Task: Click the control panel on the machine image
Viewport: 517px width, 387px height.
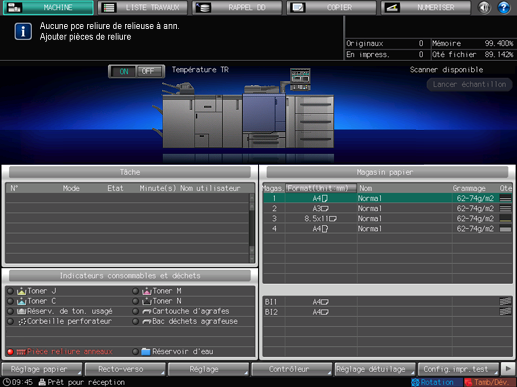Action: tap(300, 79)
